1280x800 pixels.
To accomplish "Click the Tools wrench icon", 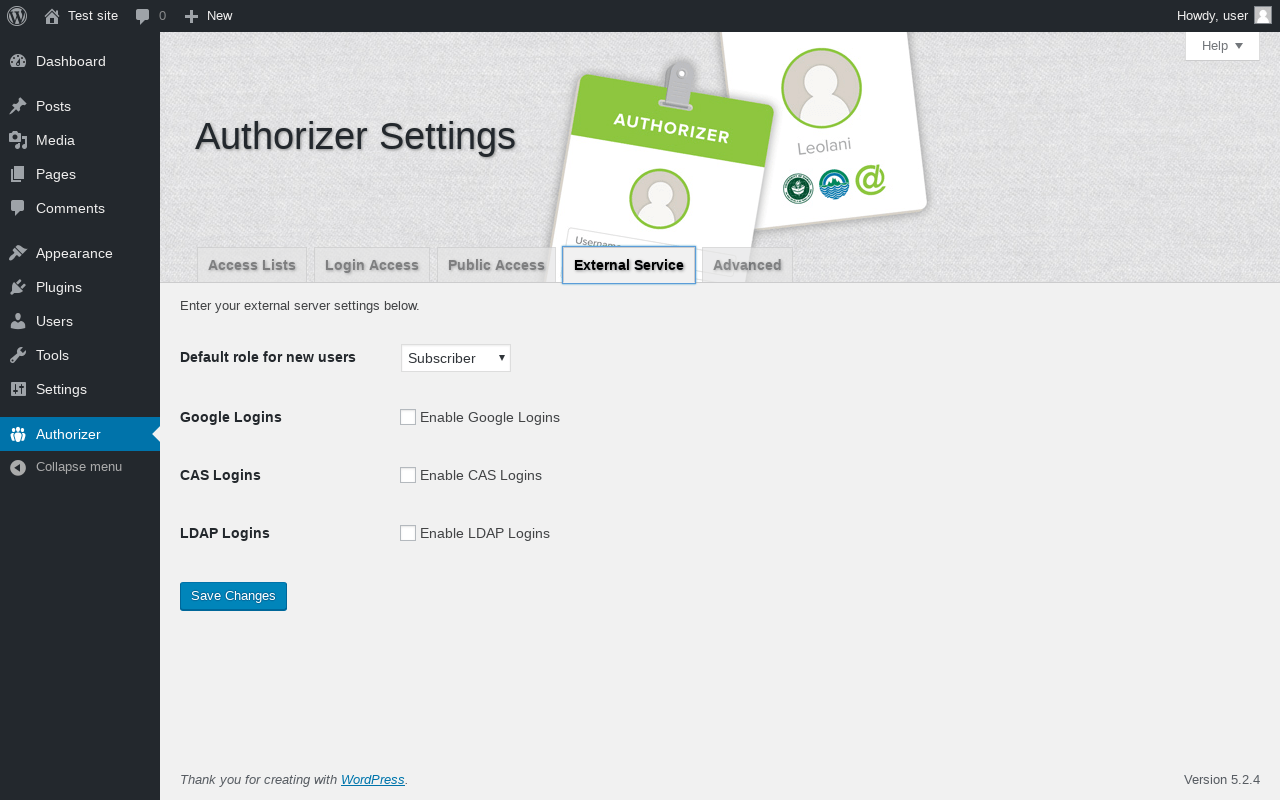I will 18,355.
